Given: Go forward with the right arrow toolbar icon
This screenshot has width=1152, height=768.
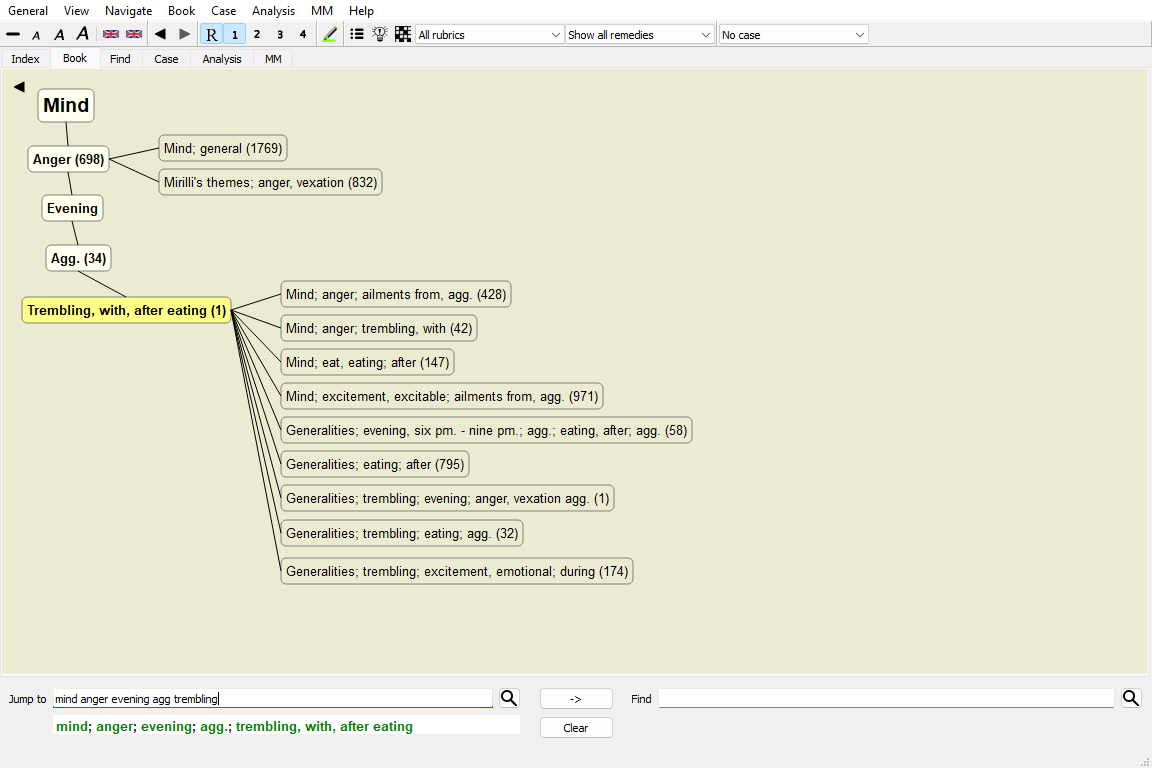Looking at the screenshot, I should pos(184,34).
